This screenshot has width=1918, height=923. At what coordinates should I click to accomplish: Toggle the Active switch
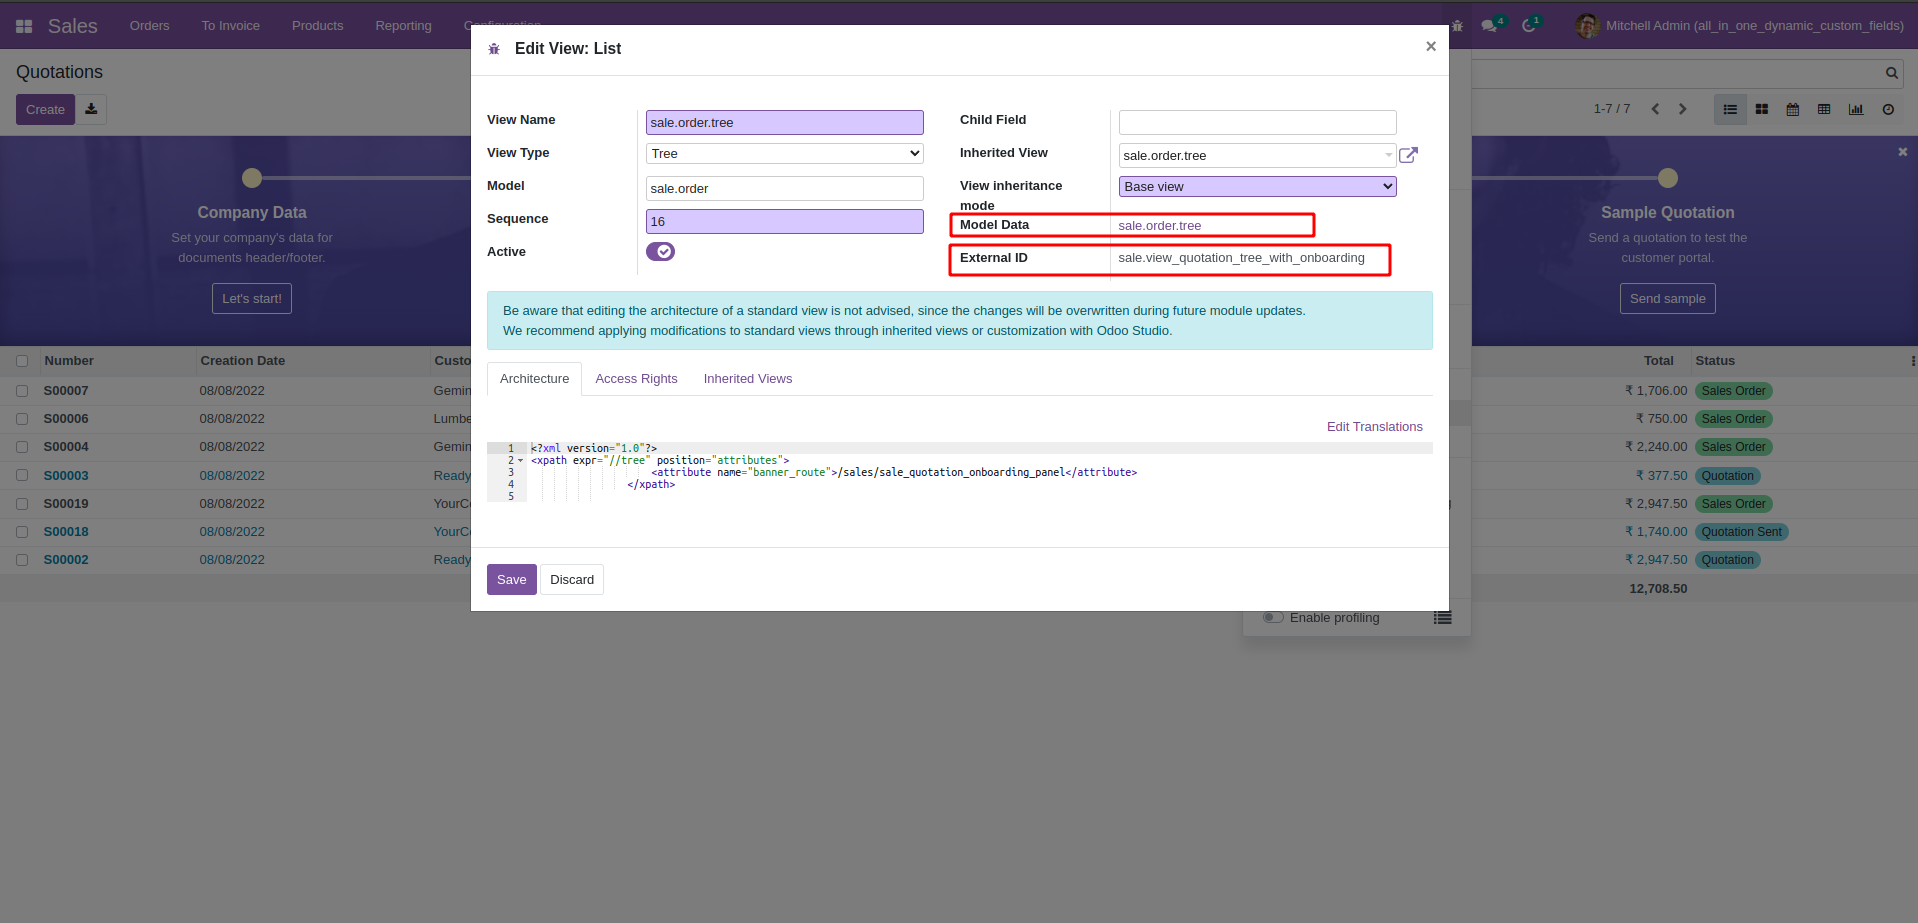(x=660, y=252)
